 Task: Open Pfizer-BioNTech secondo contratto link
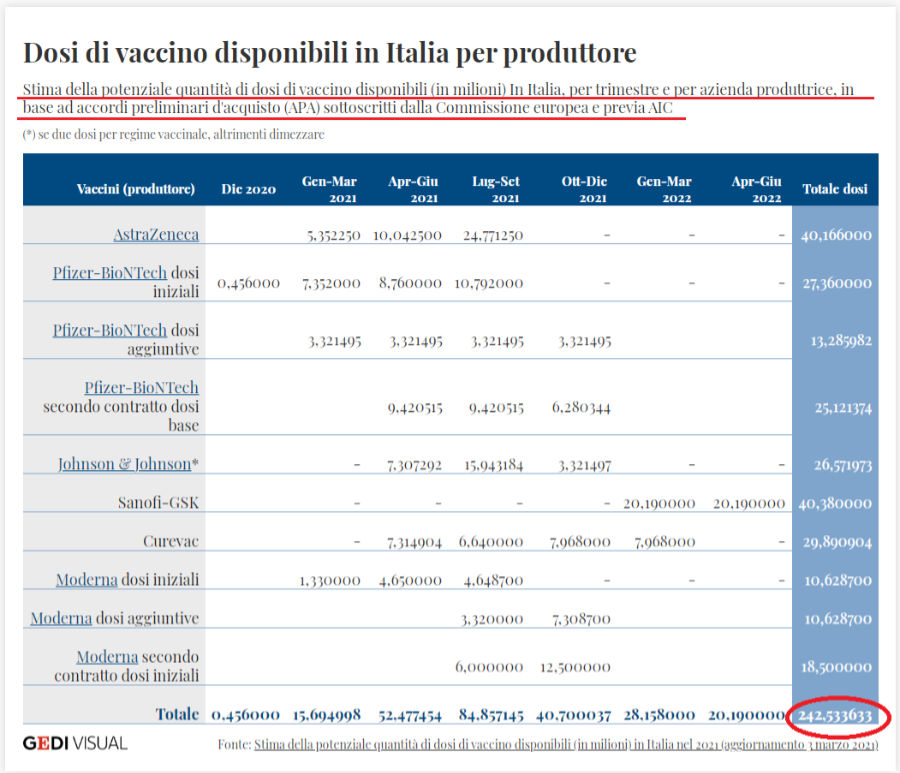tap(141, 388)
